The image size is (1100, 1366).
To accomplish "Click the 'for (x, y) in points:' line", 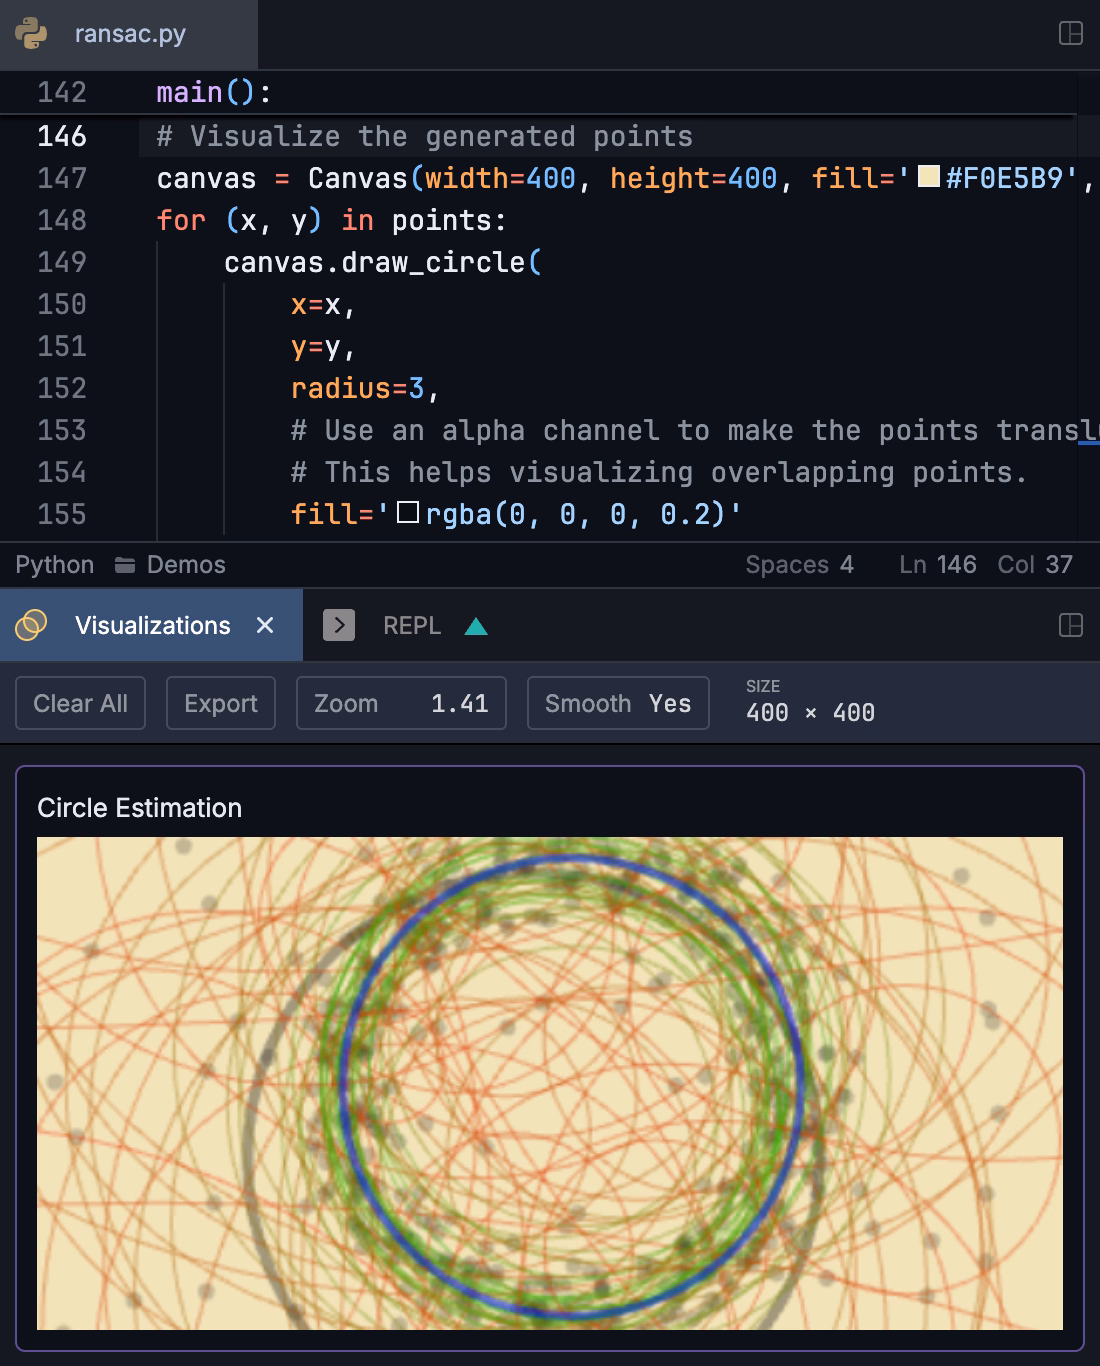I will click(x=332, y=220).
